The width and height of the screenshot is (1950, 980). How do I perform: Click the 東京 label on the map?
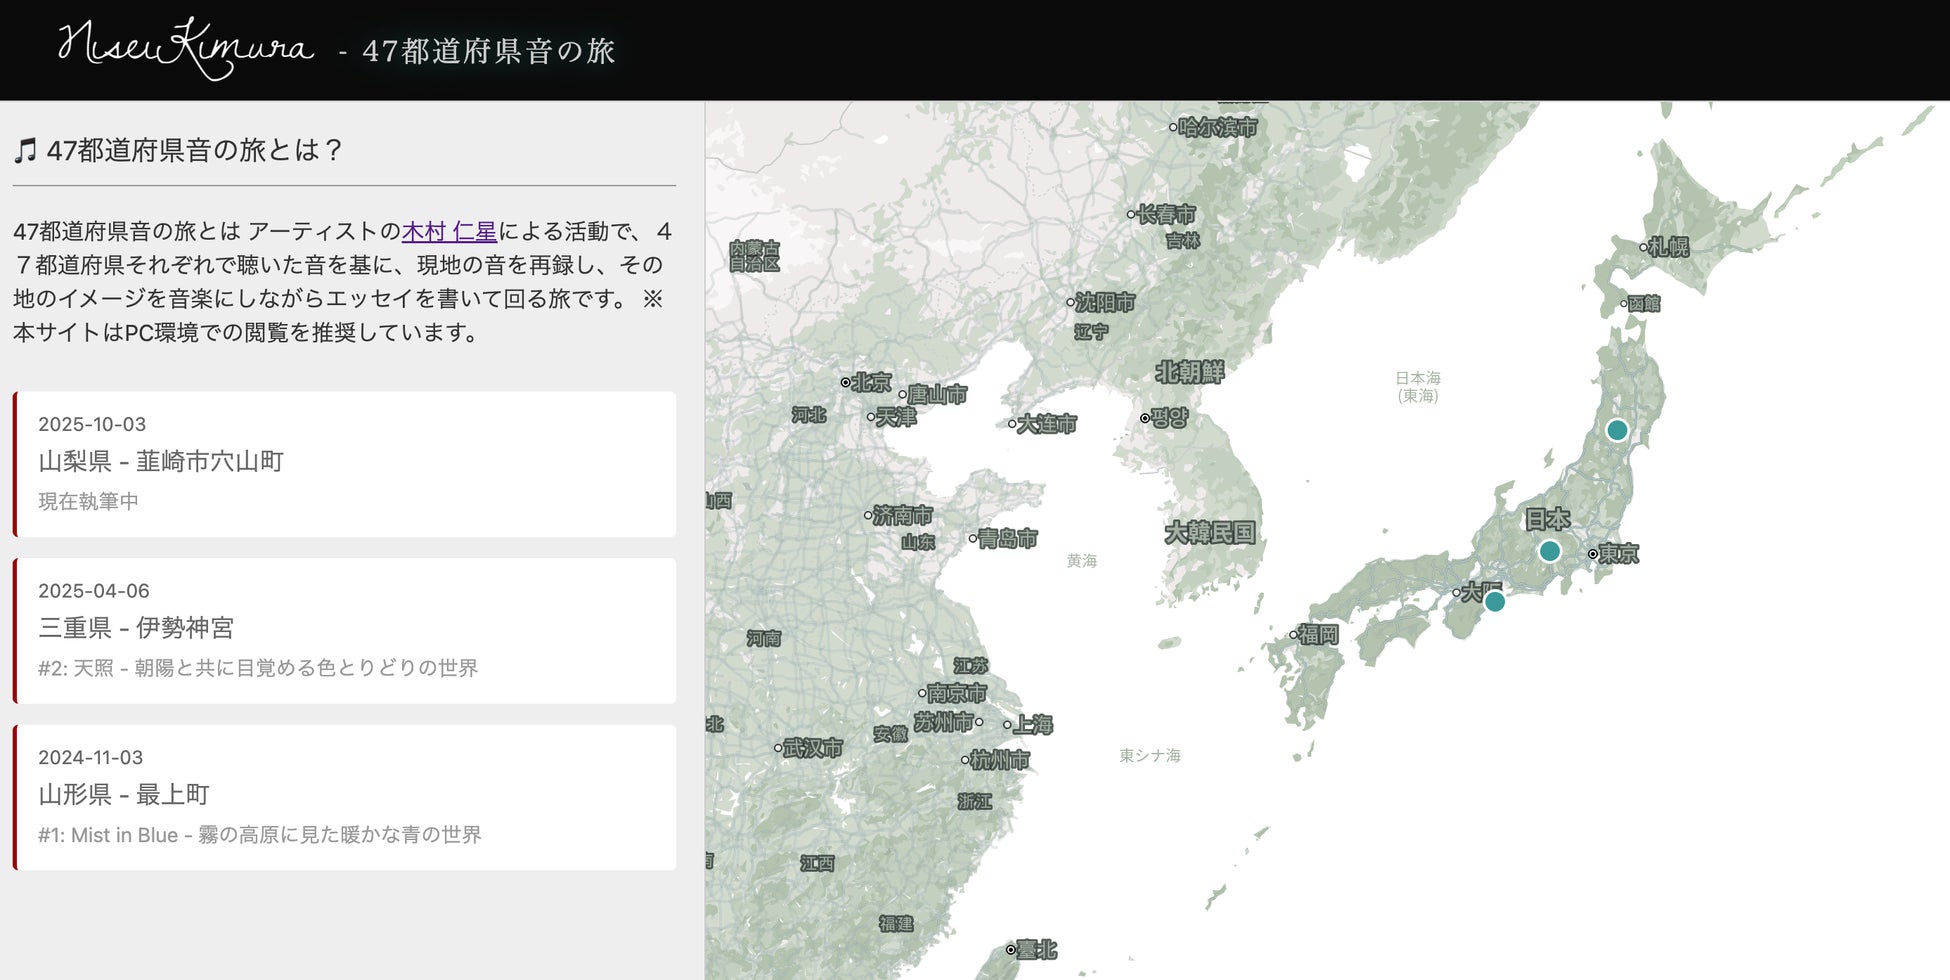coord(1618,553)
